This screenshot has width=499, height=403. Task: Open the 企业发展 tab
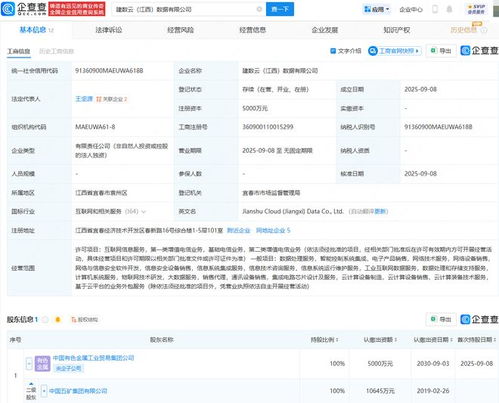coord(325,30)
